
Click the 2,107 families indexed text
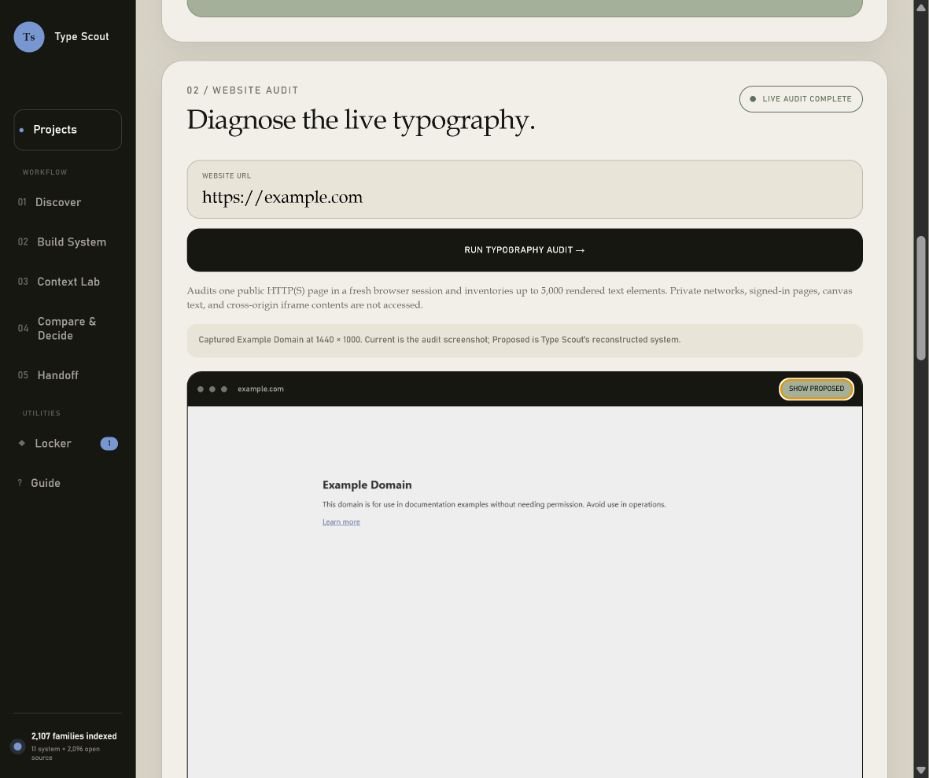click(x=74, y=736)
